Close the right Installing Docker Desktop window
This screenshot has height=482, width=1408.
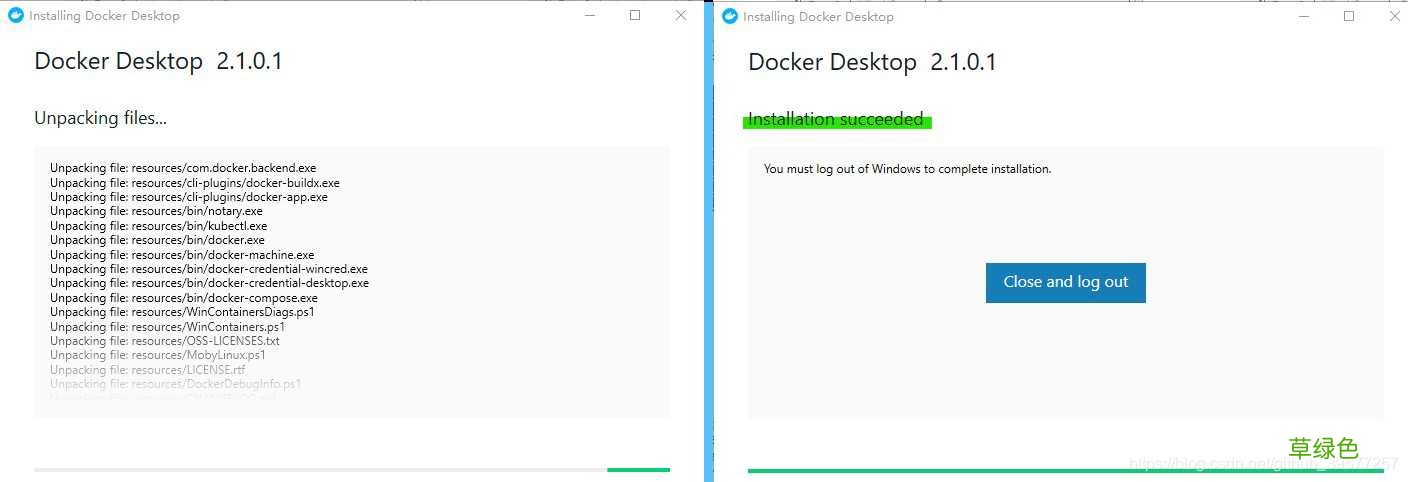coord(1395,16)
